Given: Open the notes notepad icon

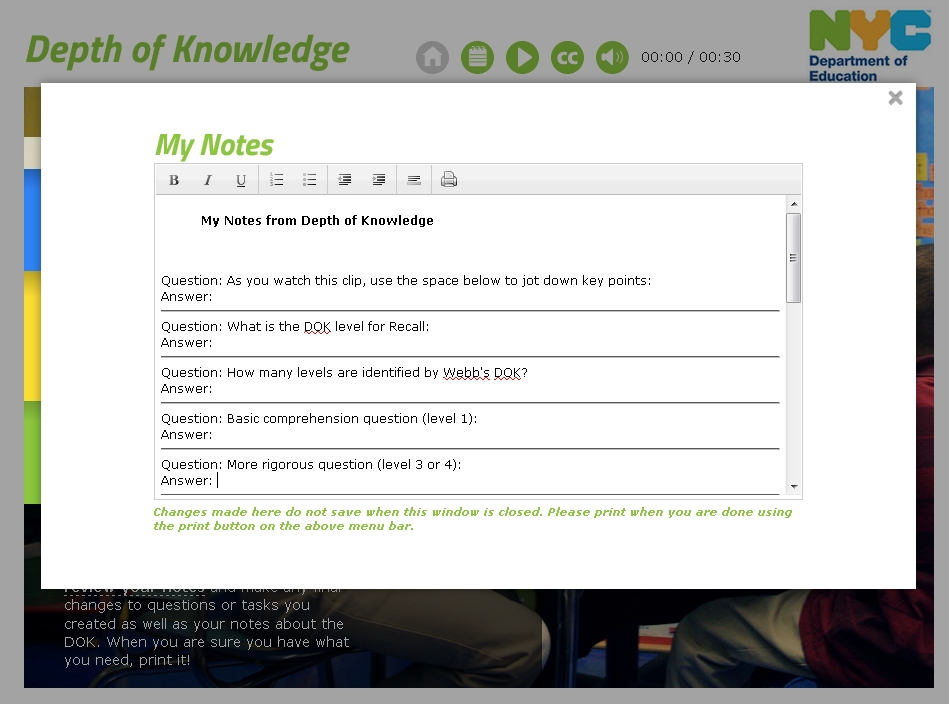Looking at the screenshot, I should click(x=477, y=57).
